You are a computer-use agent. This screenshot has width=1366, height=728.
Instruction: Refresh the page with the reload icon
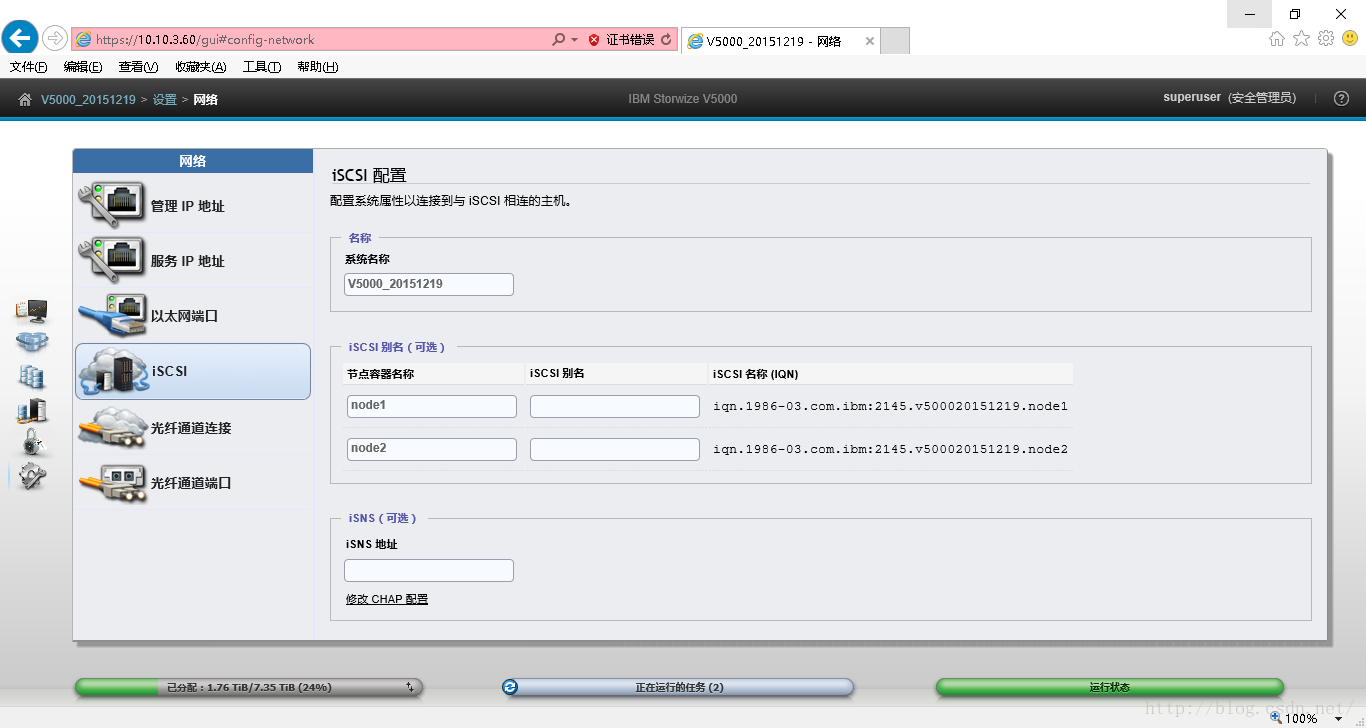(x=667, y=40)
